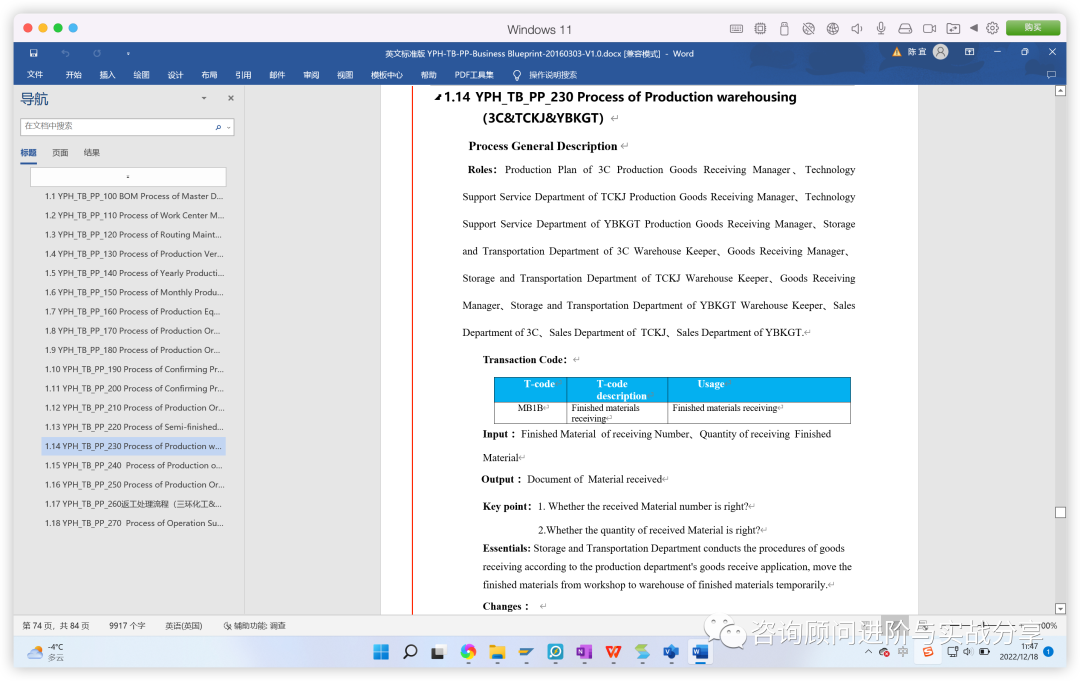The height and width of the screenshot is (681, 1080).
Task: Close the 导航 navigation pane
Action: coord(231,98)
